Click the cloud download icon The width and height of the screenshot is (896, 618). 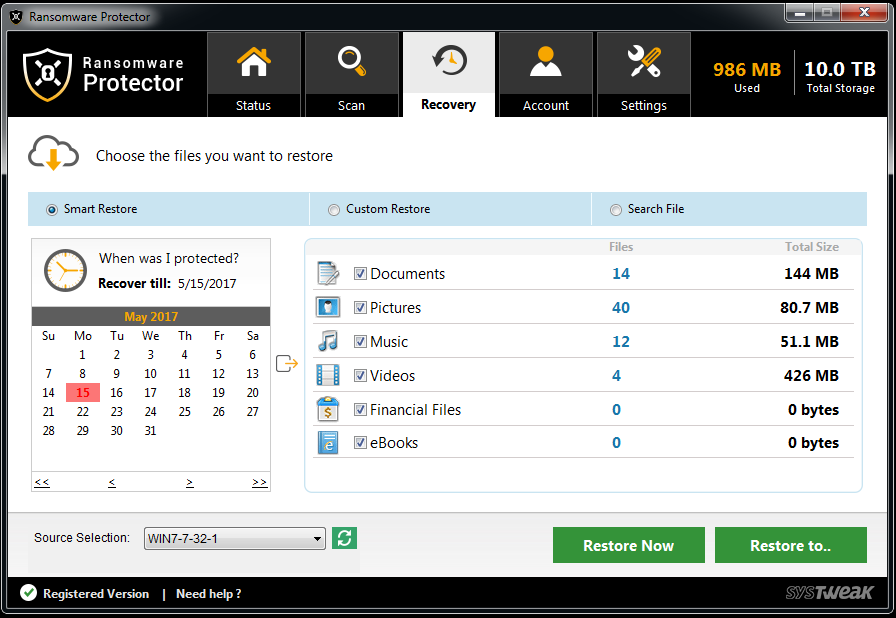[x=53, y=153]
